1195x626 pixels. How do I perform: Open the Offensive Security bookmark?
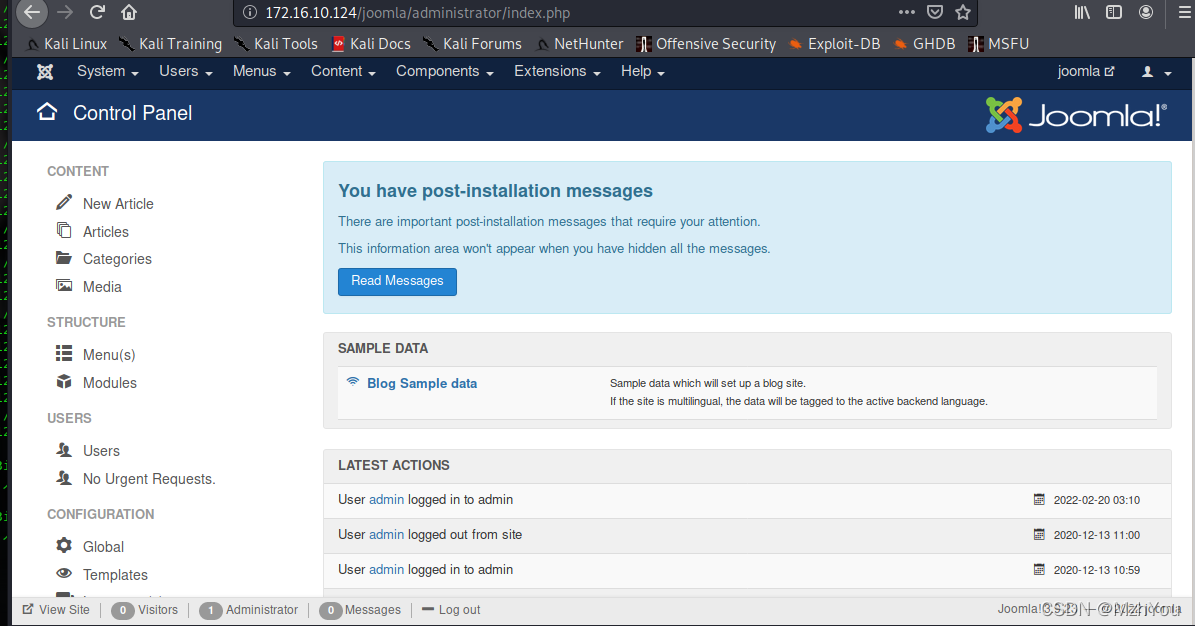[x=706, y=44]
